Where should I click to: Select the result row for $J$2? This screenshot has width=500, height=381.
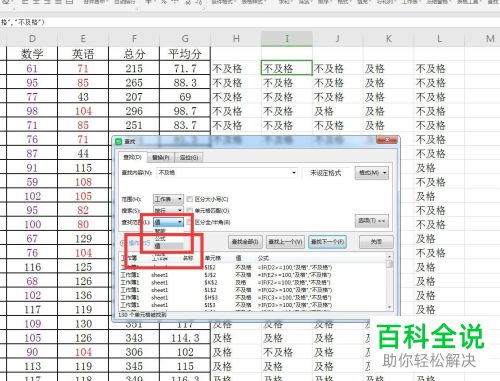[x=252, y=275]
